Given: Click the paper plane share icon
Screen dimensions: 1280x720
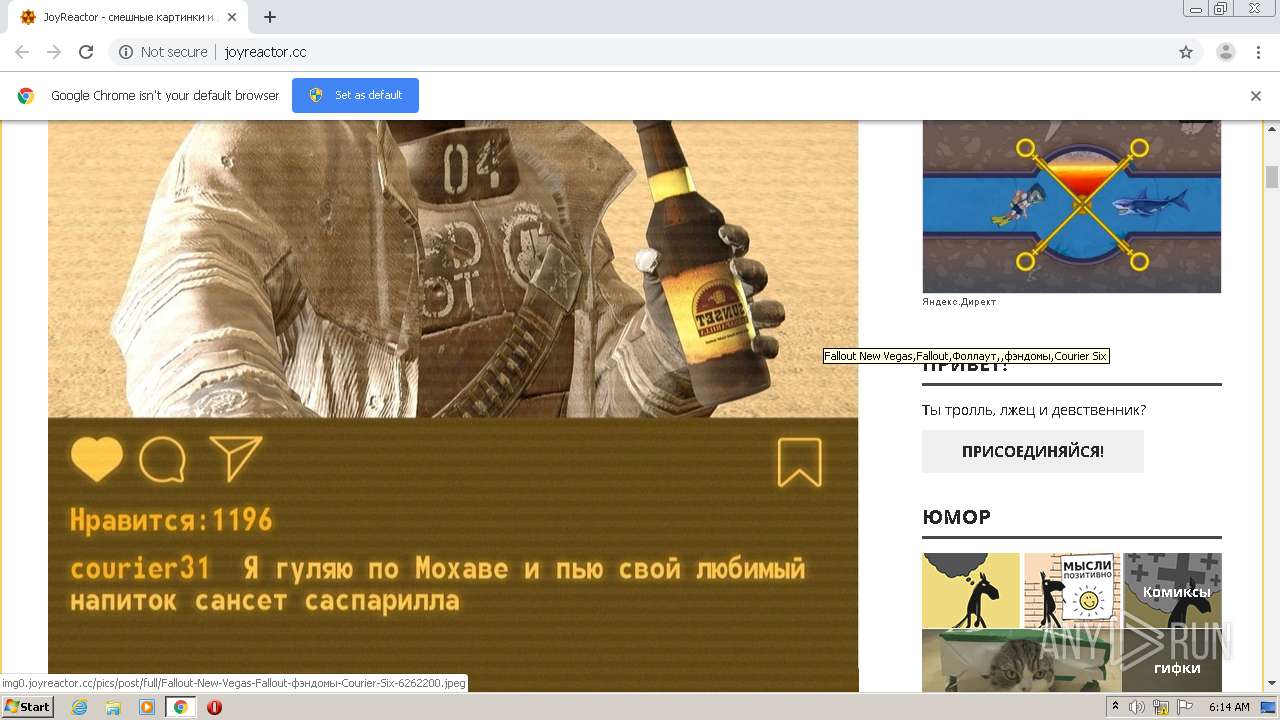Looking at the screenshot, I should tap(235, 459).
